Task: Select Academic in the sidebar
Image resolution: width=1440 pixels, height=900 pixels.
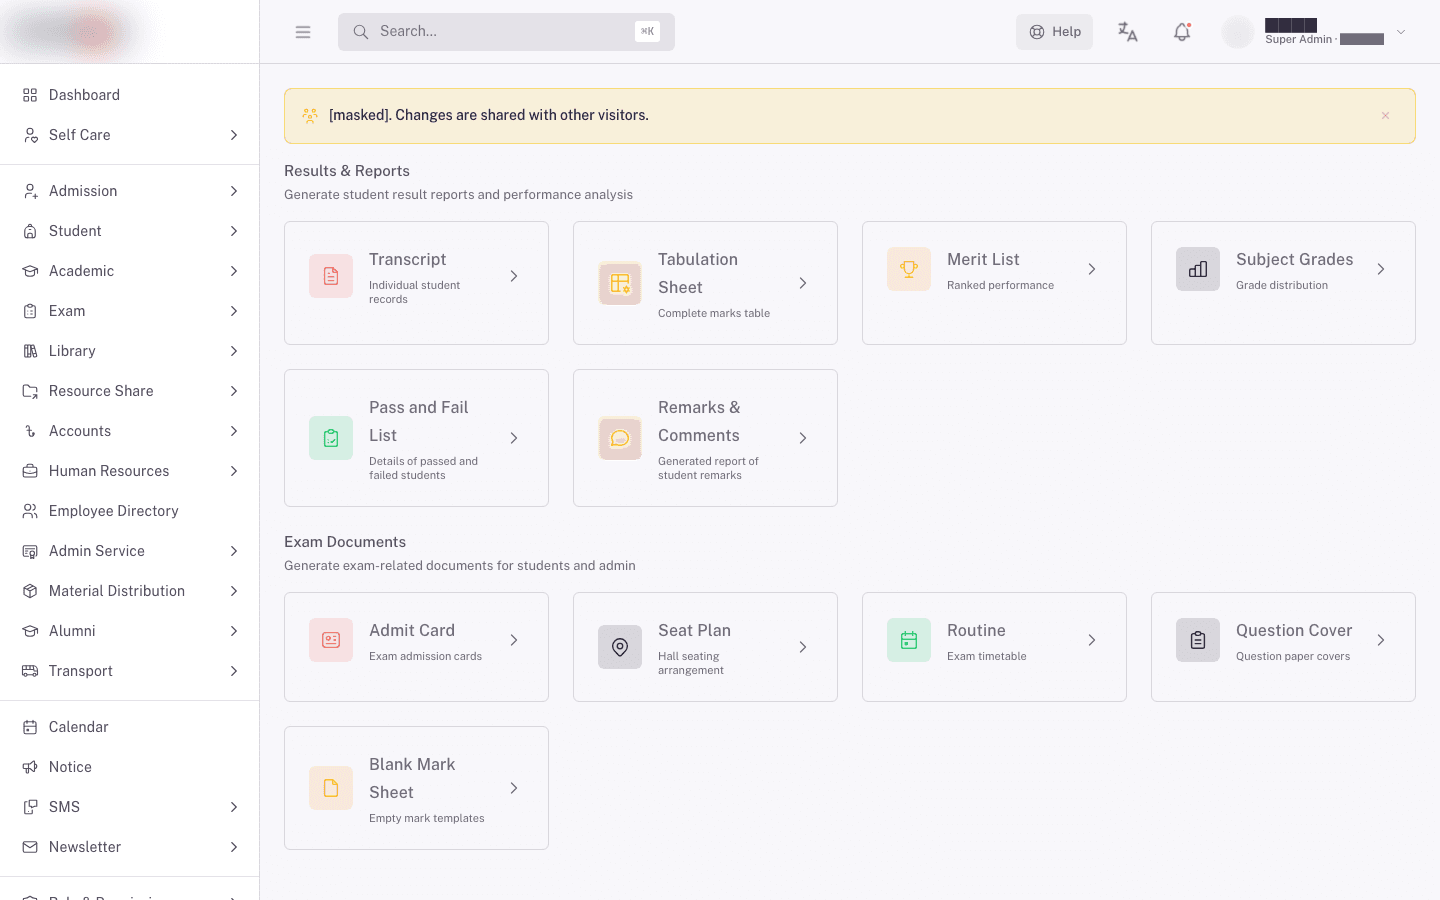Action: click(x=130, y=271)
